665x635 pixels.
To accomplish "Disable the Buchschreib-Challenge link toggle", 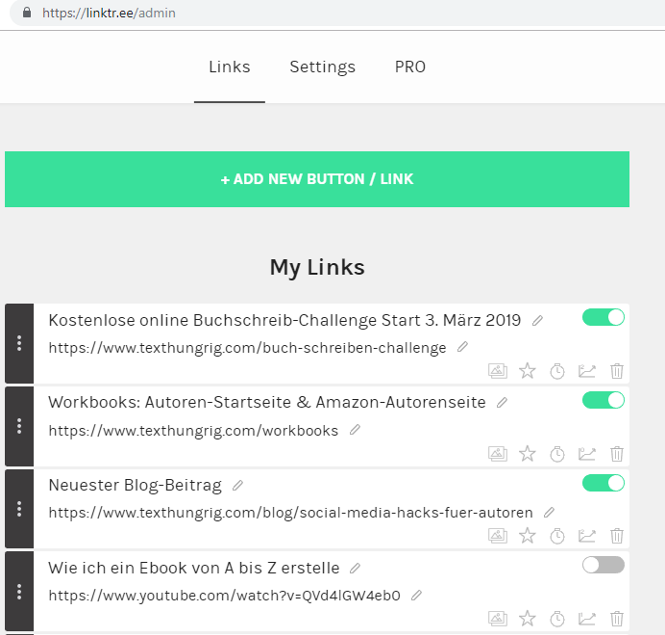I will [603, 317].
